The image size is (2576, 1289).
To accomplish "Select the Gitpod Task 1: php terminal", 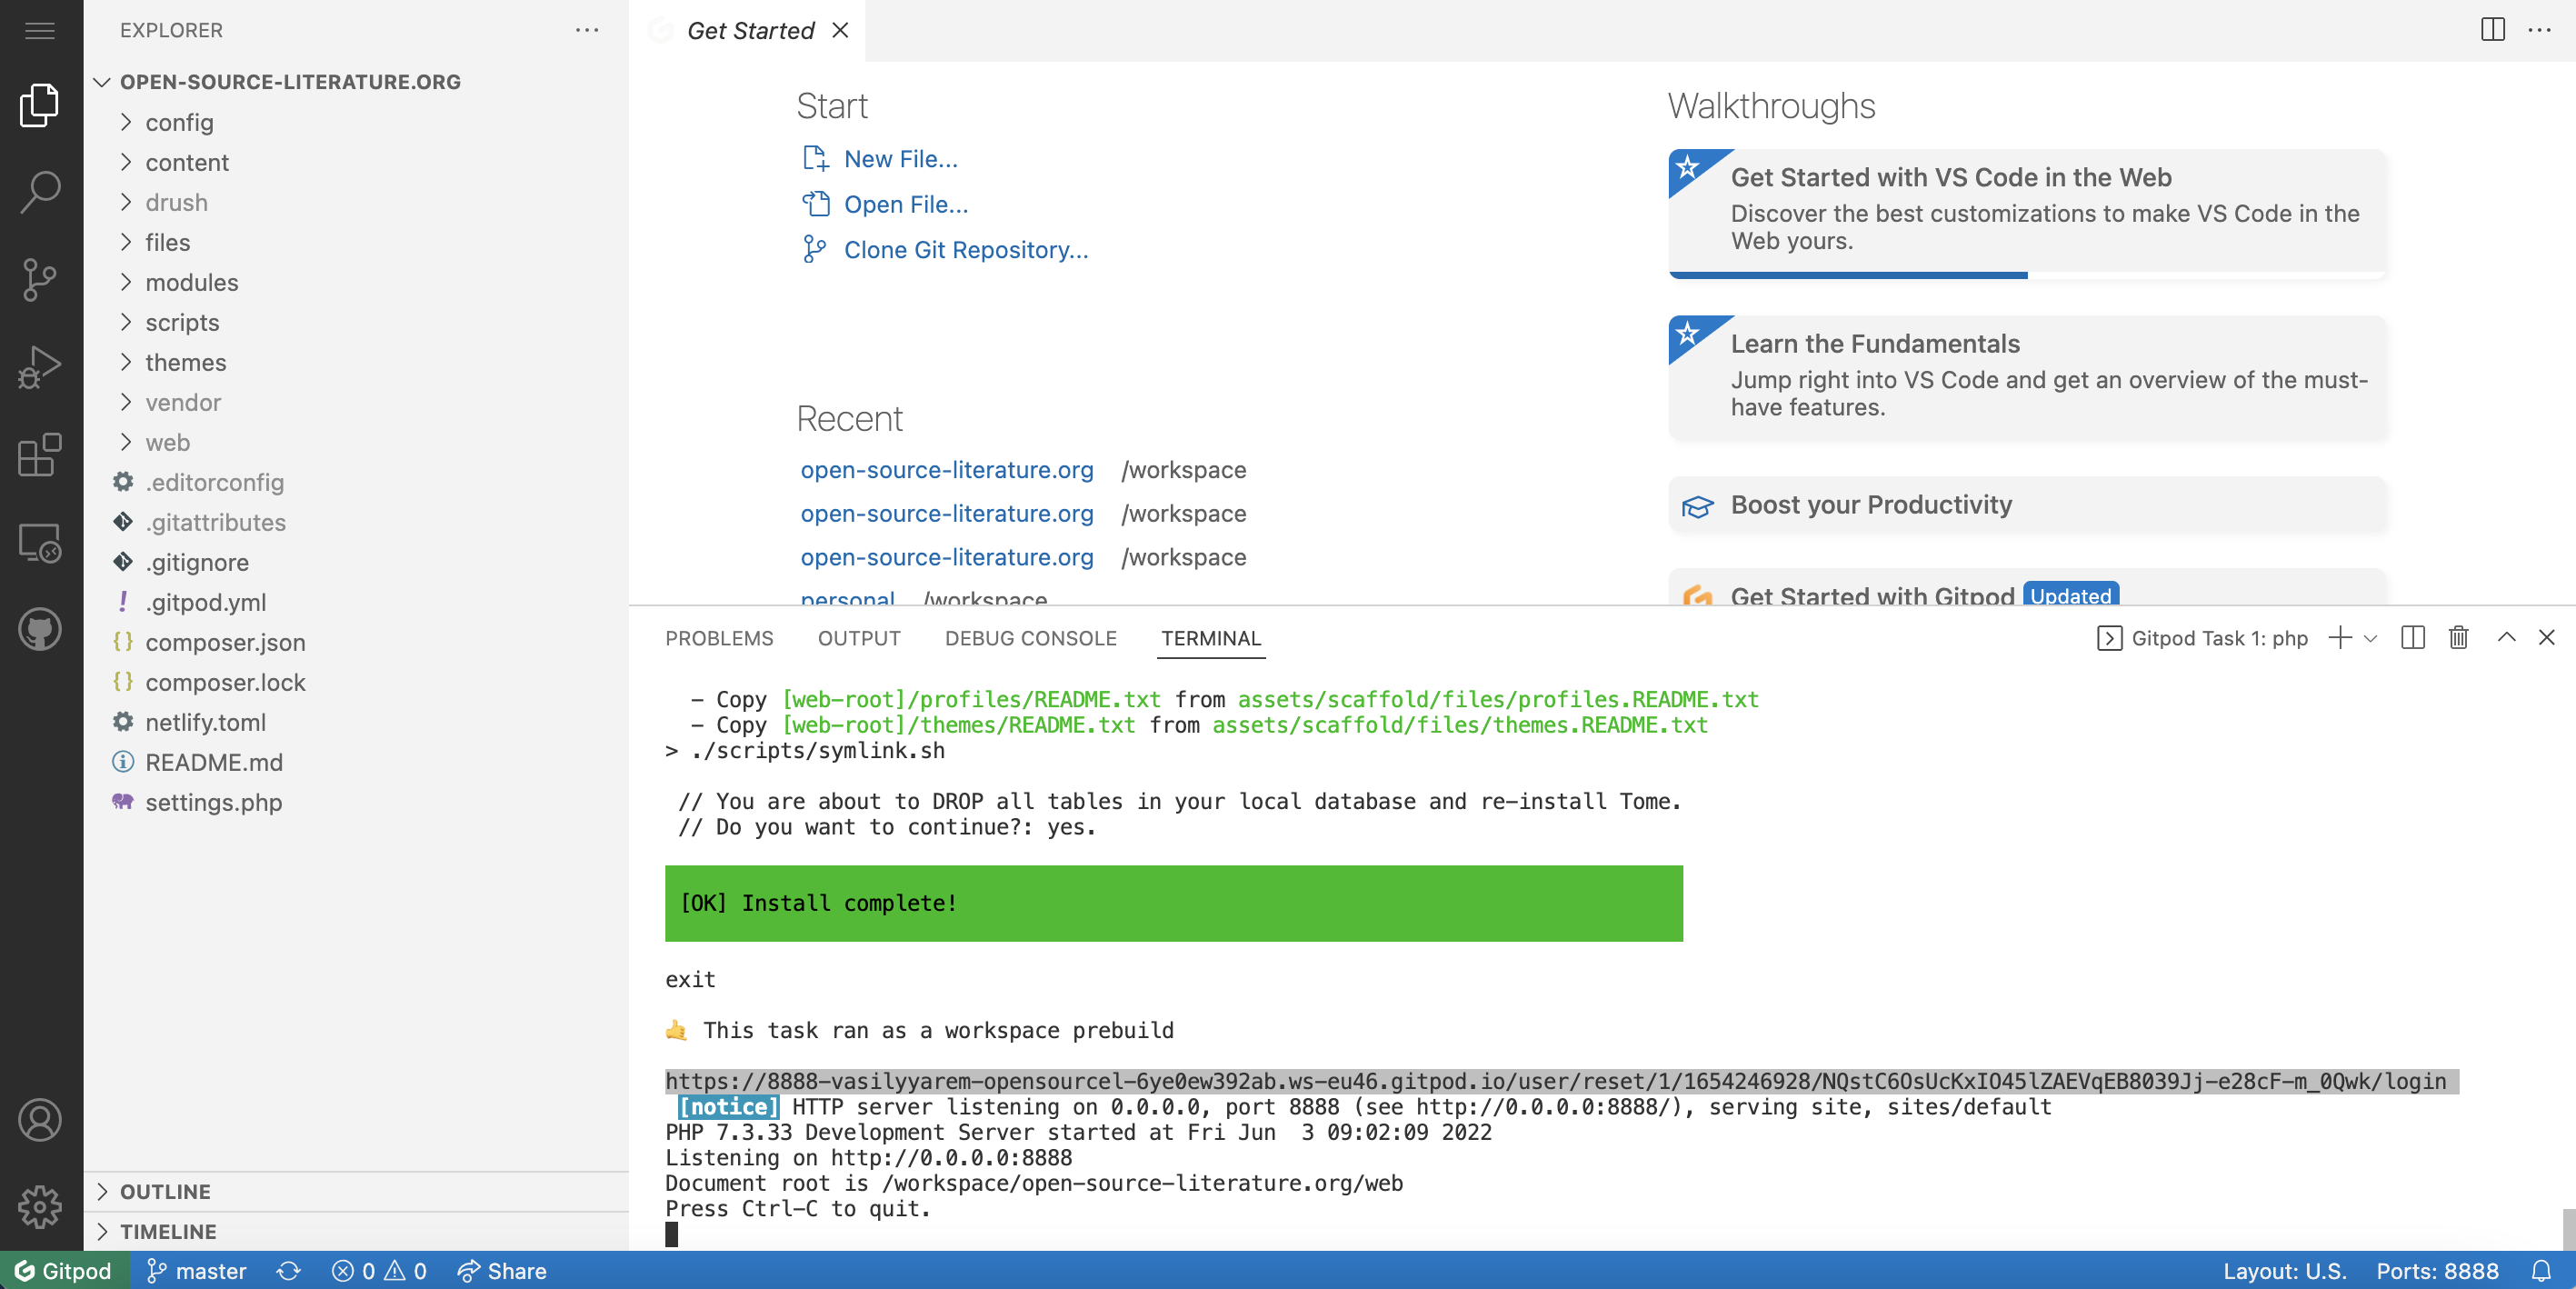I will [2203, 638].
